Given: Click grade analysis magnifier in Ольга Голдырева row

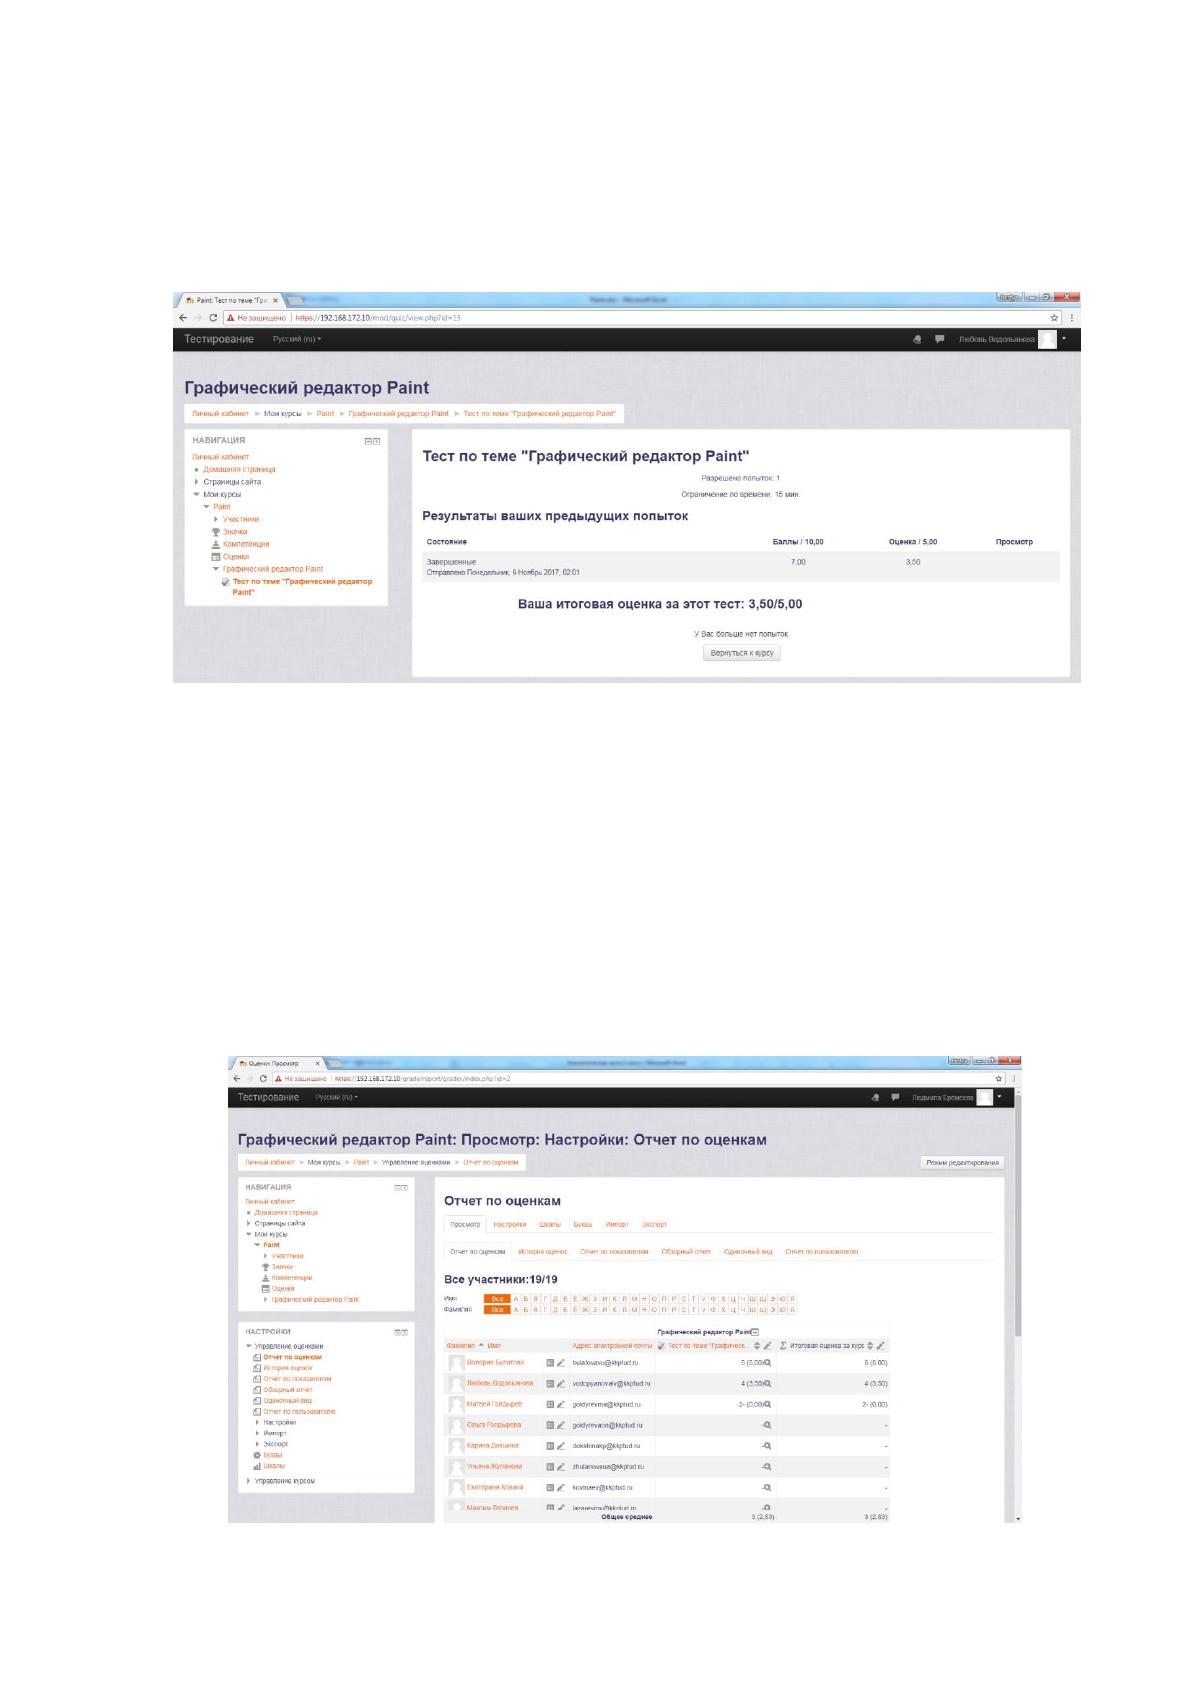Looking at the screenshot, I should click(767, 1425).
